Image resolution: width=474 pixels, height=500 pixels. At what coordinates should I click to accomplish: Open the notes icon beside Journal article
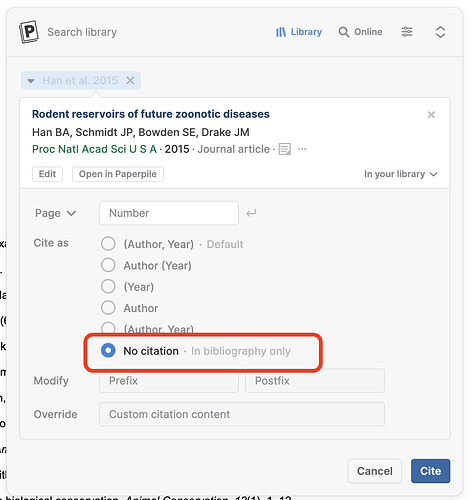285,149
